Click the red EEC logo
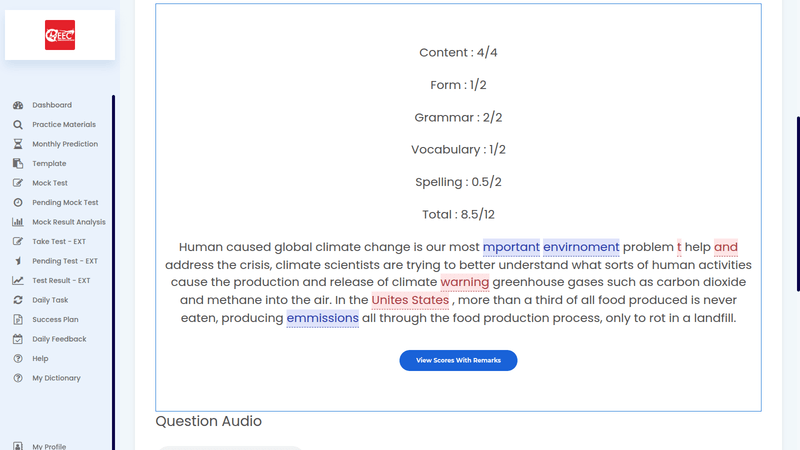800x450 pixels. pyautogui.click(x=60, y=35)
